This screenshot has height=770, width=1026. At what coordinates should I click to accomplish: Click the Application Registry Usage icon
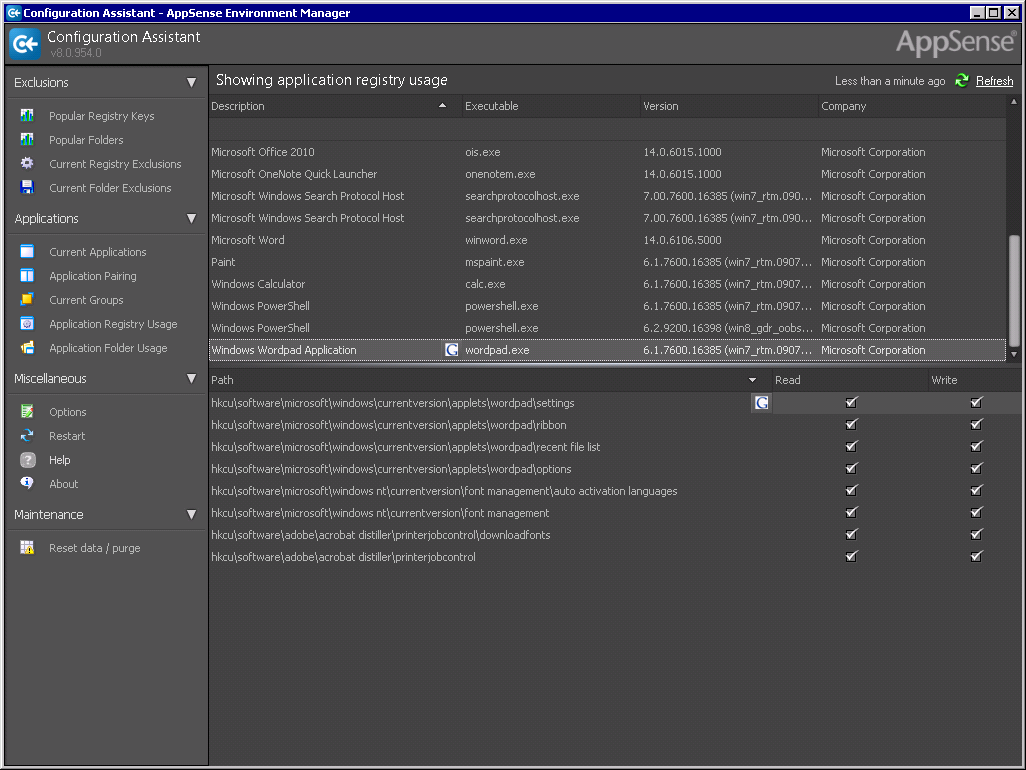pos(27,324)
